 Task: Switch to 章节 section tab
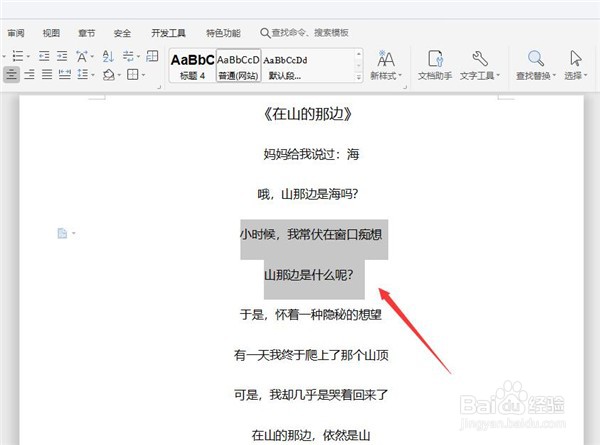(x=86, y=33)
